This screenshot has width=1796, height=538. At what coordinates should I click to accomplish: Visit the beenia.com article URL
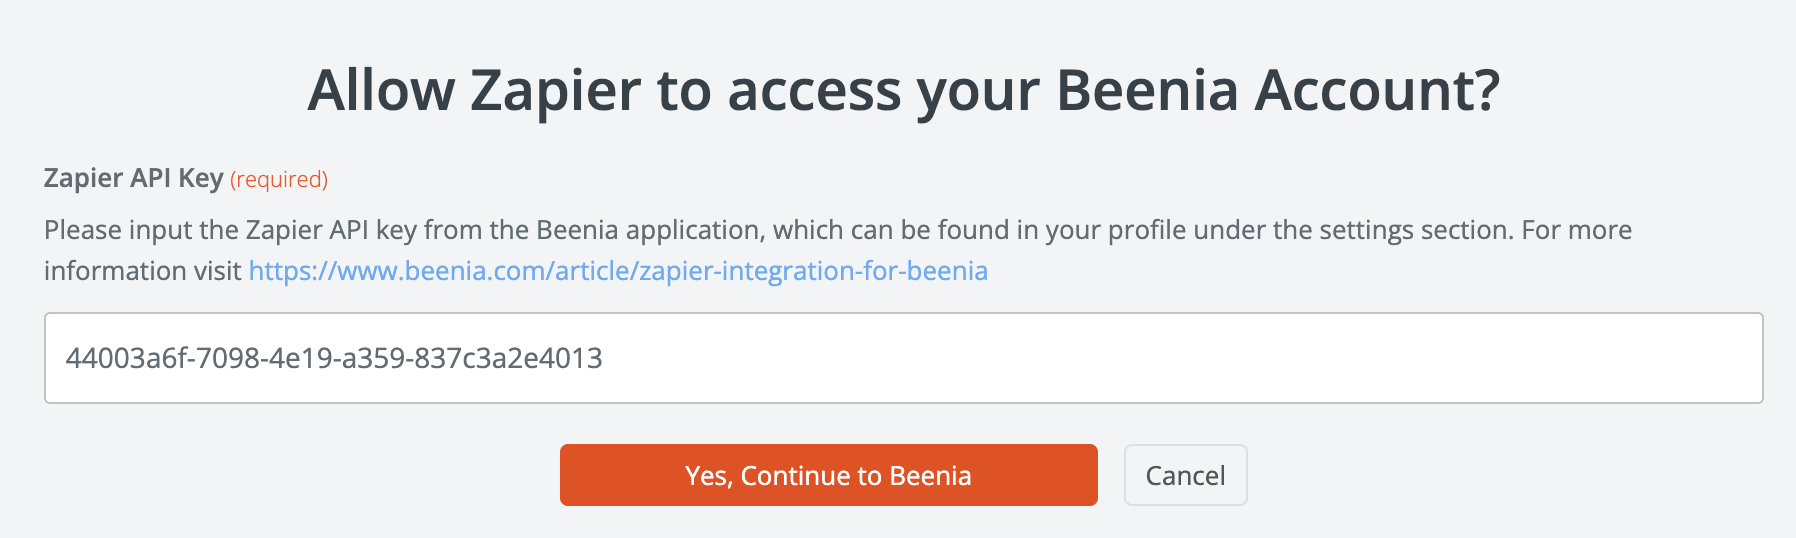coord(617,271)
